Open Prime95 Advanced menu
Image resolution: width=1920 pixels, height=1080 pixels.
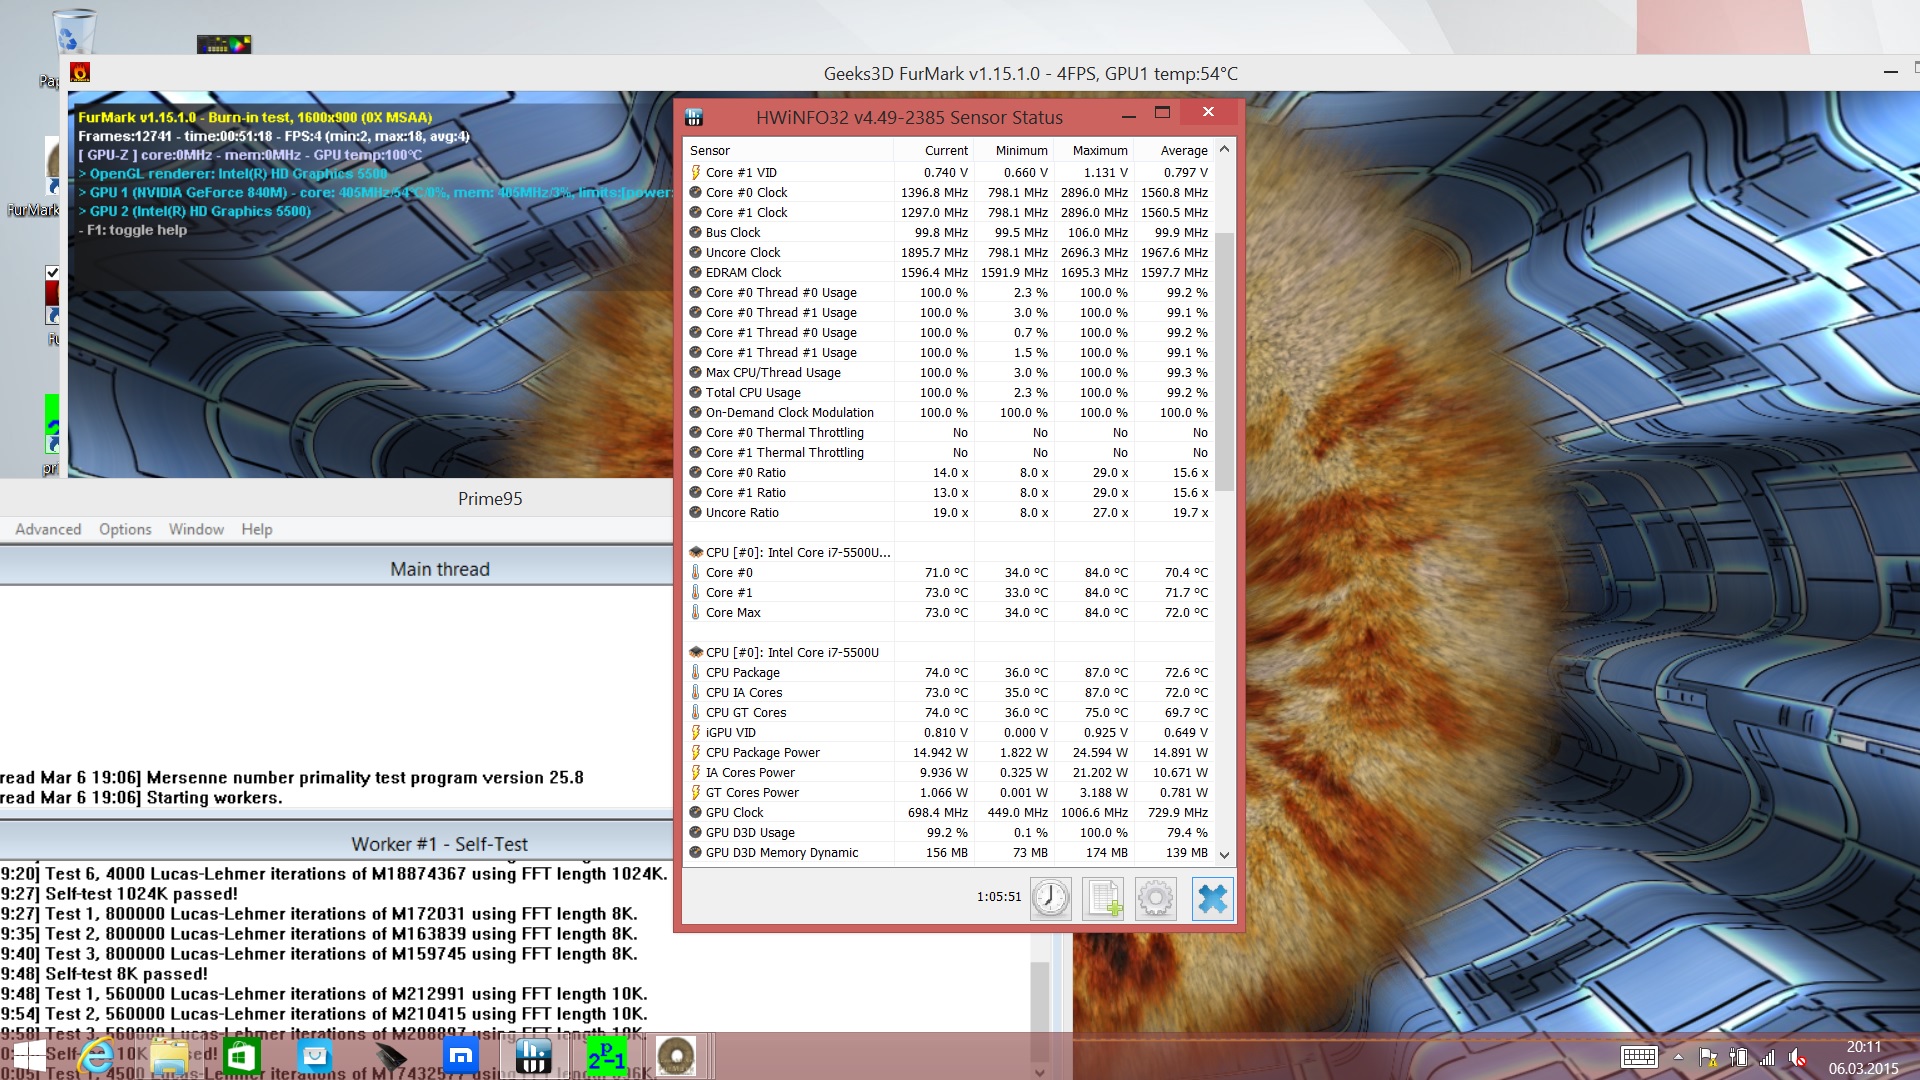(x=48, y=529)
